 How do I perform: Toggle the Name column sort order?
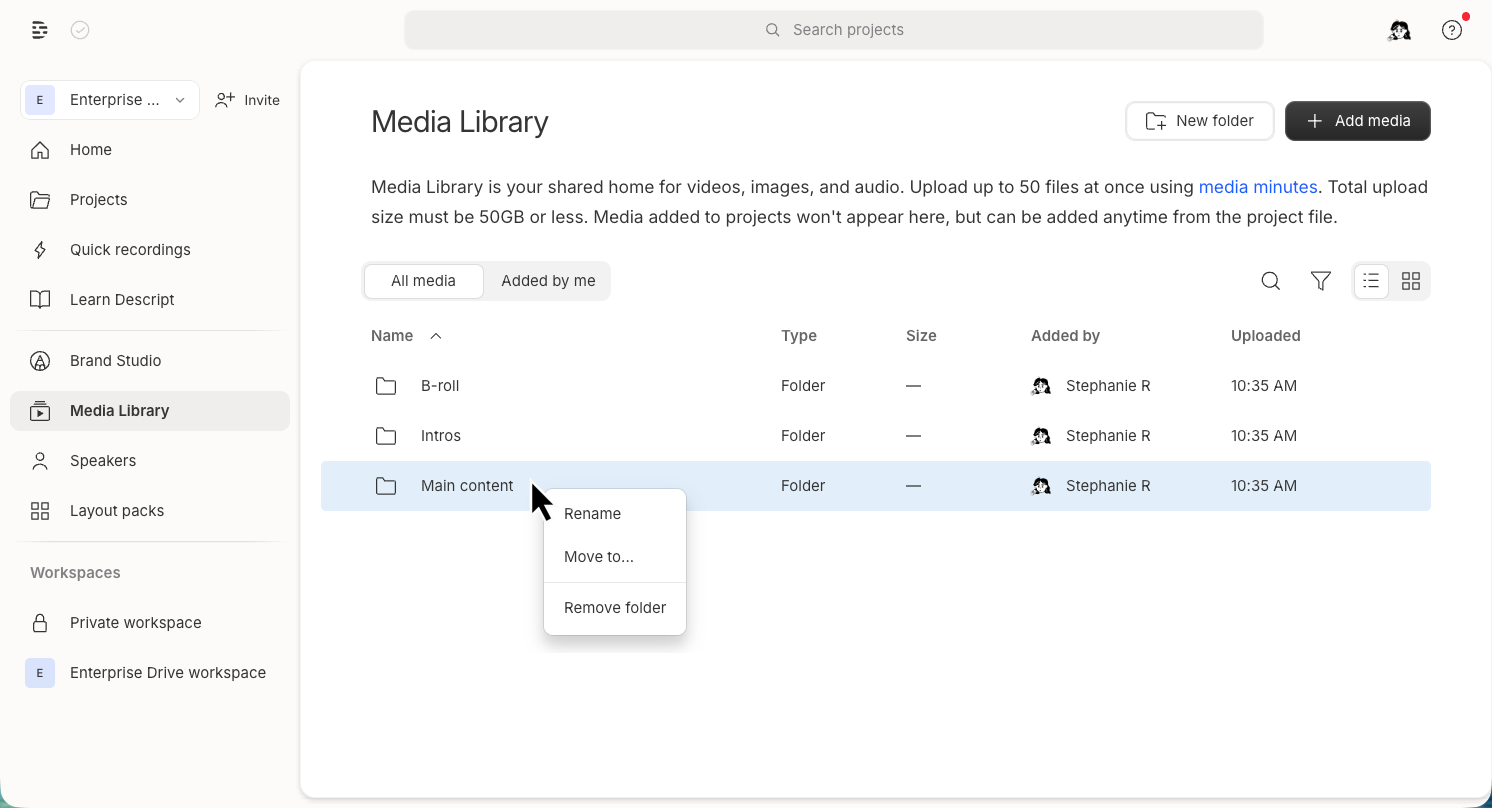point(406,335)
